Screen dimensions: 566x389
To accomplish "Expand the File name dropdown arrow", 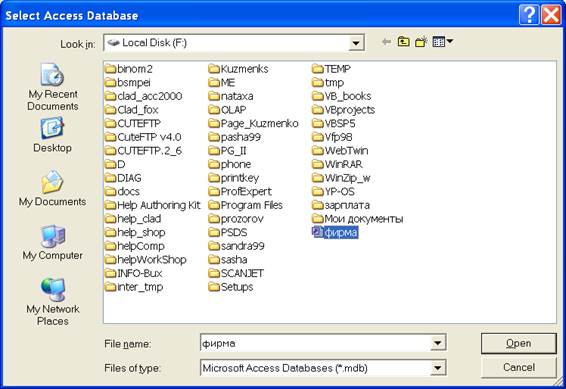I will [x=437, y=343].
